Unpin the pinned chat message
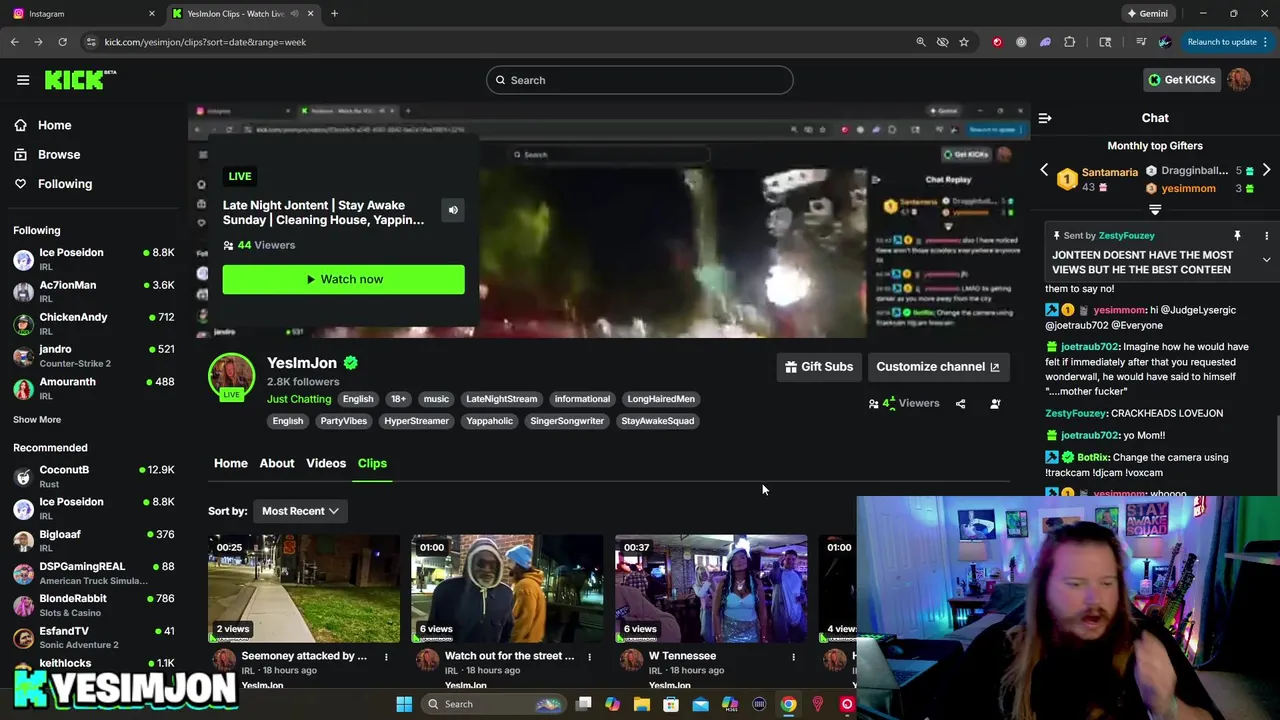 pos(1237,236)
